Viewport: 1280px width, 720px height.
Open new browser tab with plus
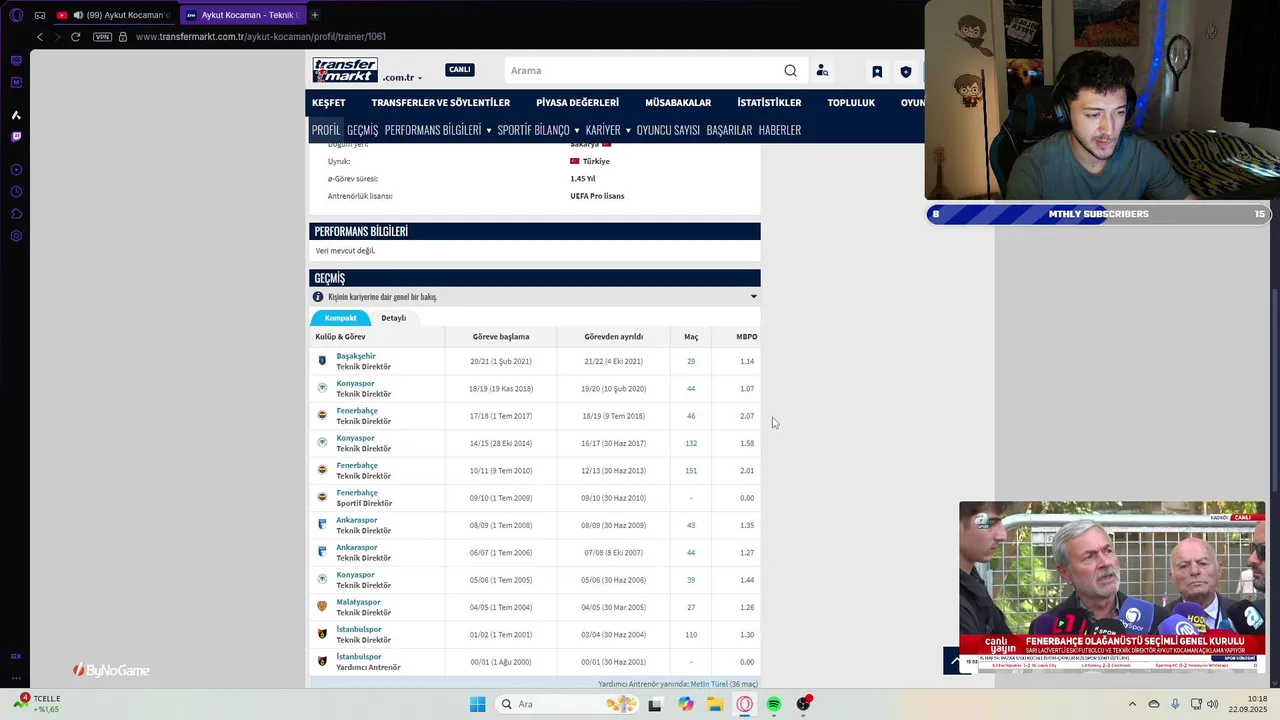(x=314, y=15)
